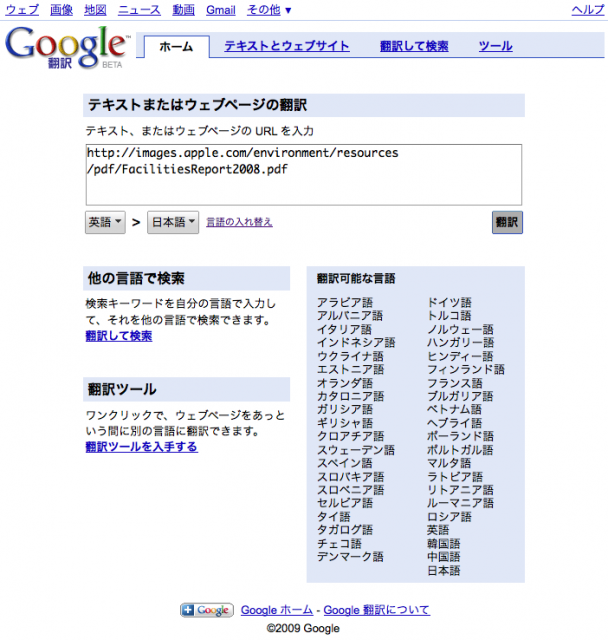Click 翻訳して検索 link under 他の言語で検索

click(119, 336)
